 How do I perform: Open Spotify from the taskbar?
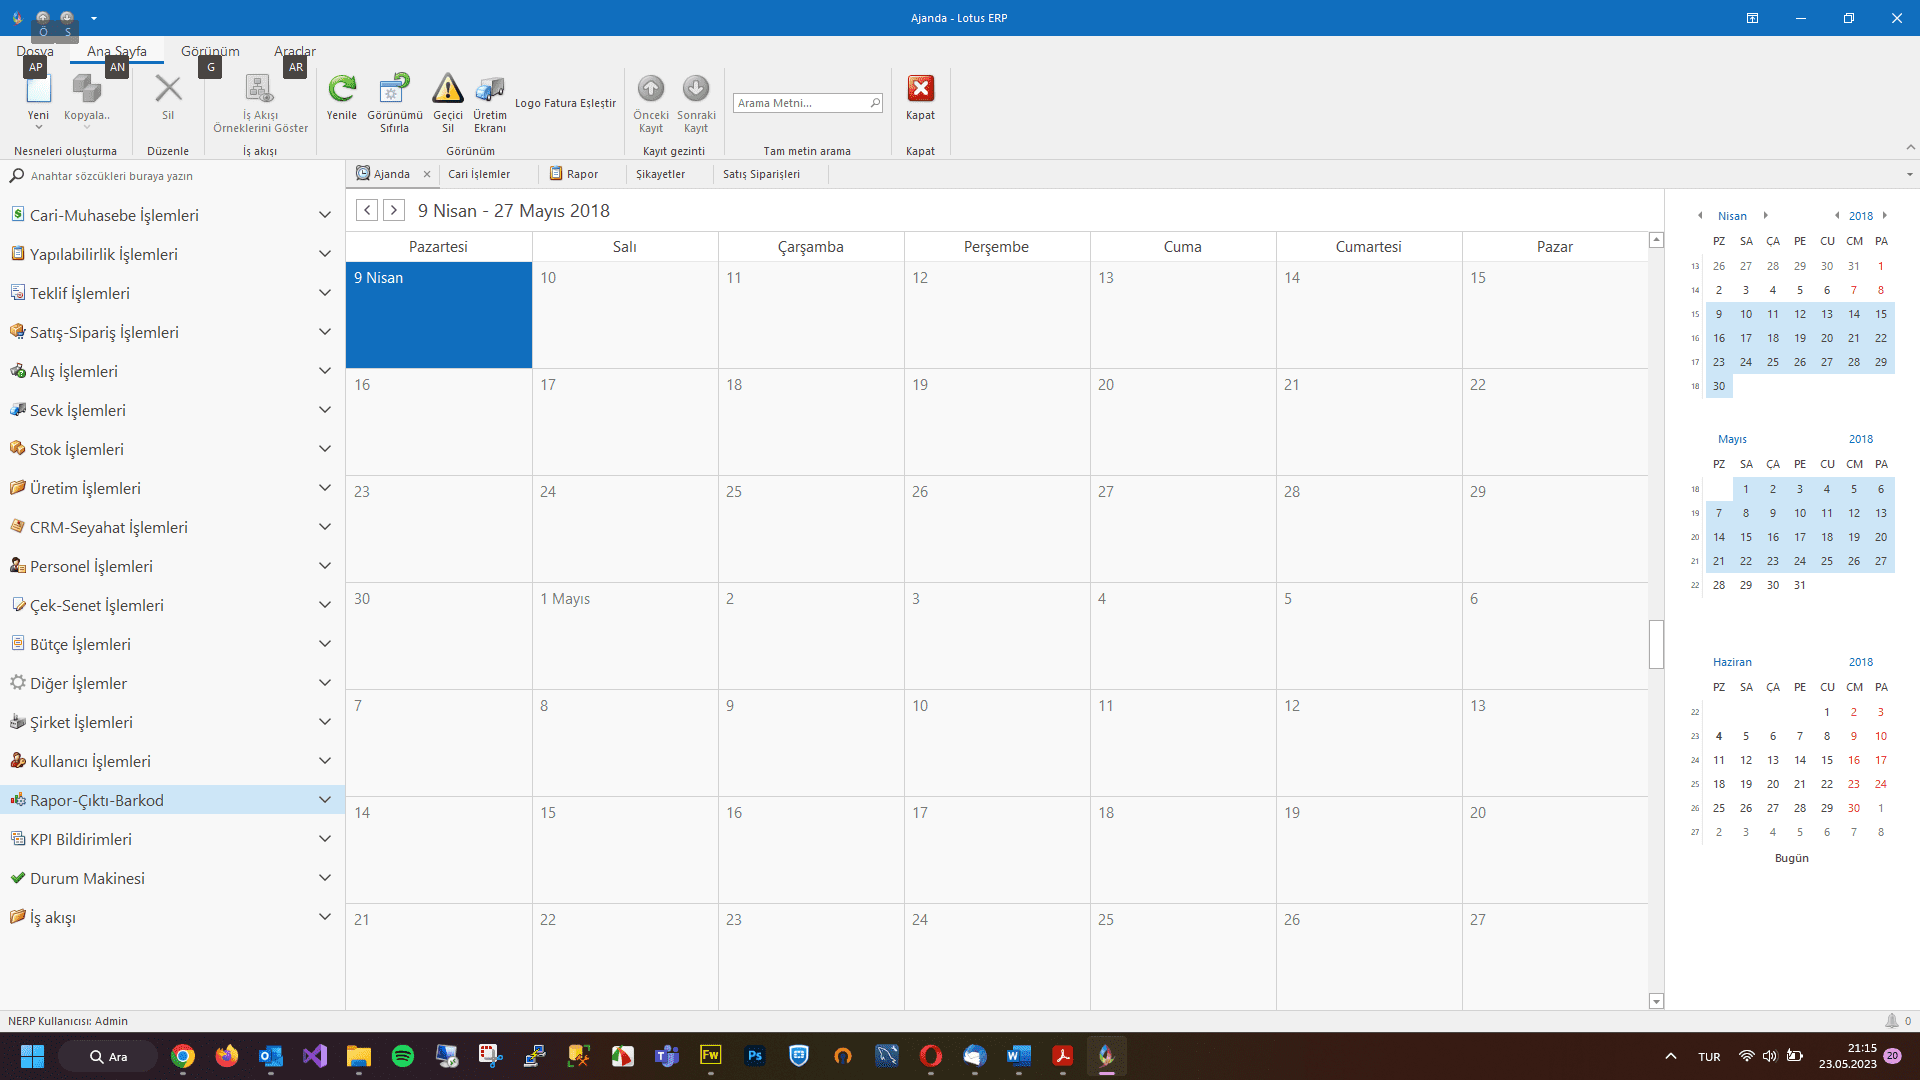403,1056
